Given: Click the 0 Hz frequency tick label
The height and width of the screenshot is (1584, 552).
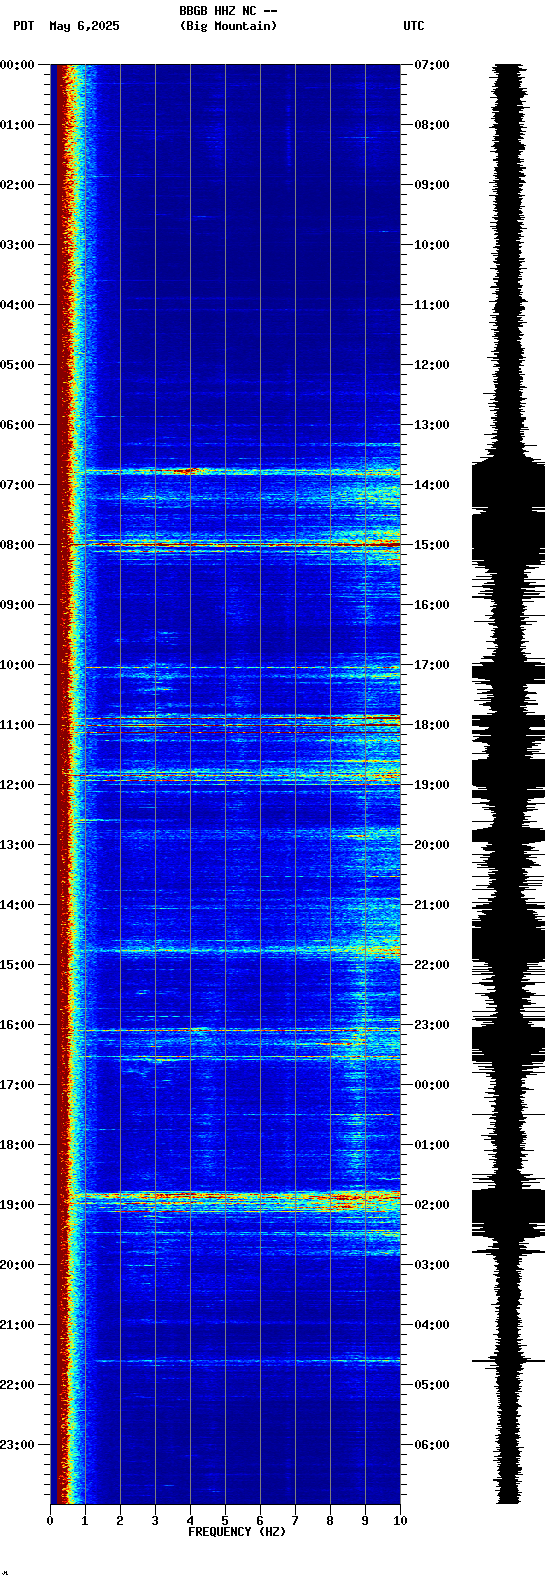Looking at the screenshot, I should click(50, 1521).
